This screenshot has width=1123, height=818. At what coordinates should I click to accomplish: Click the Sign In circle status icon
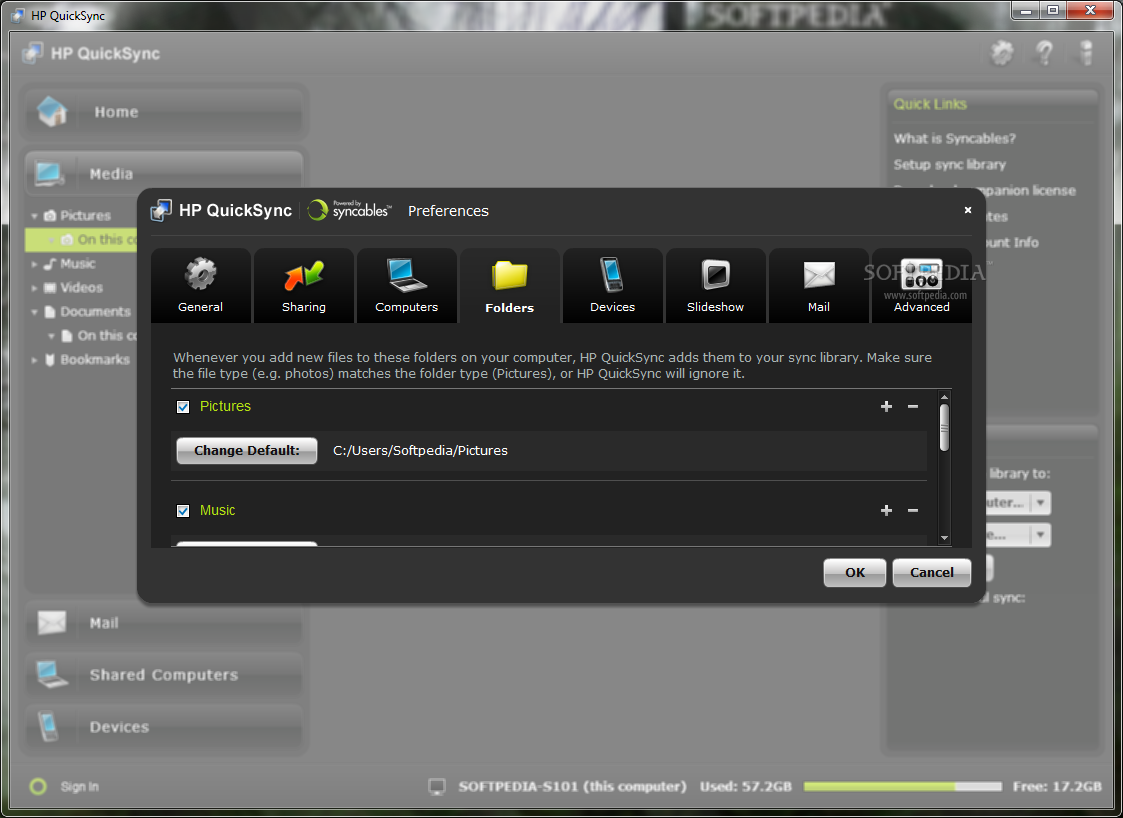click(38, 786)
